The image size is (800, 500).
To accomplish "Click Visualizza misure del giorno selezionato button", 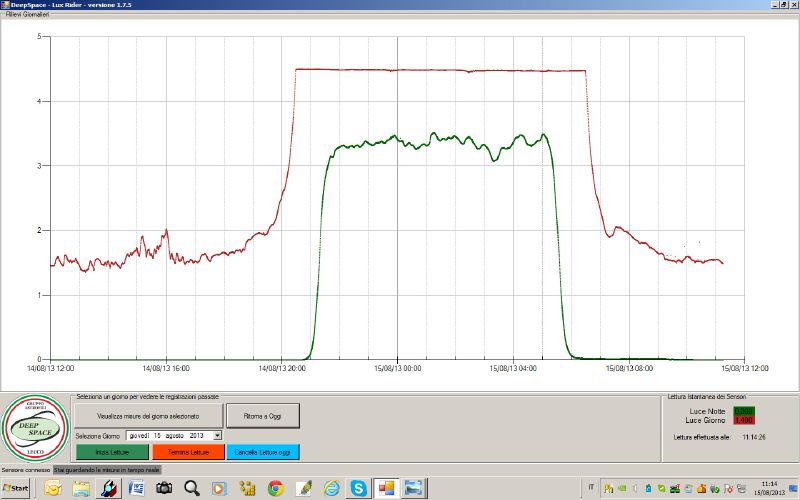I will point(148,416).
